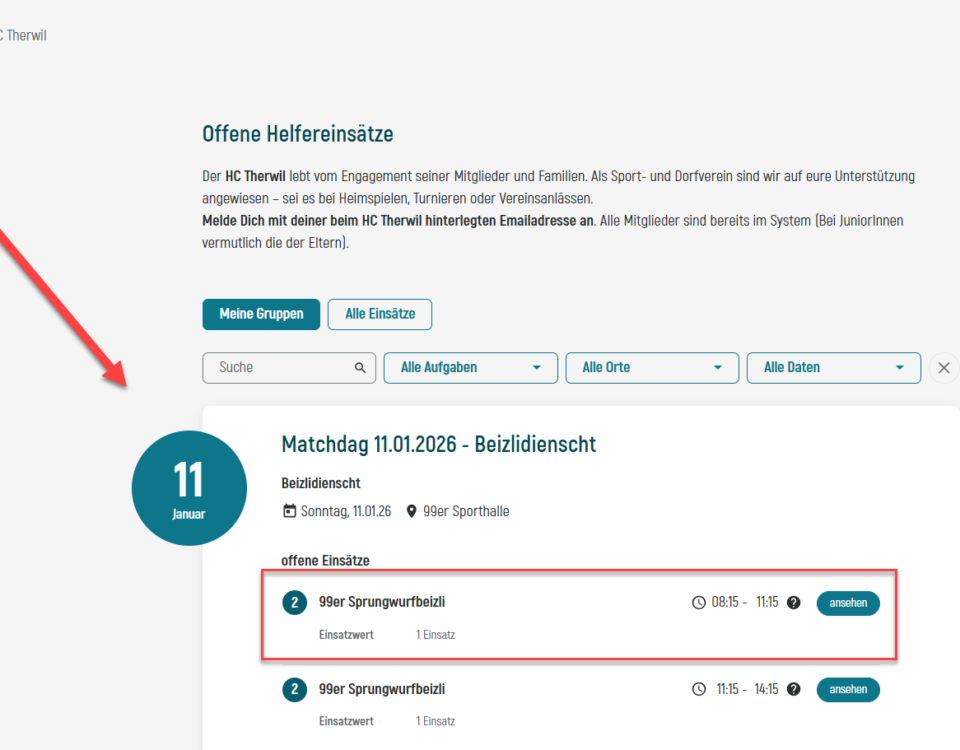Click the clock icon for the 11:15 shift
The image size is (960, 750).
coord(699,689)
